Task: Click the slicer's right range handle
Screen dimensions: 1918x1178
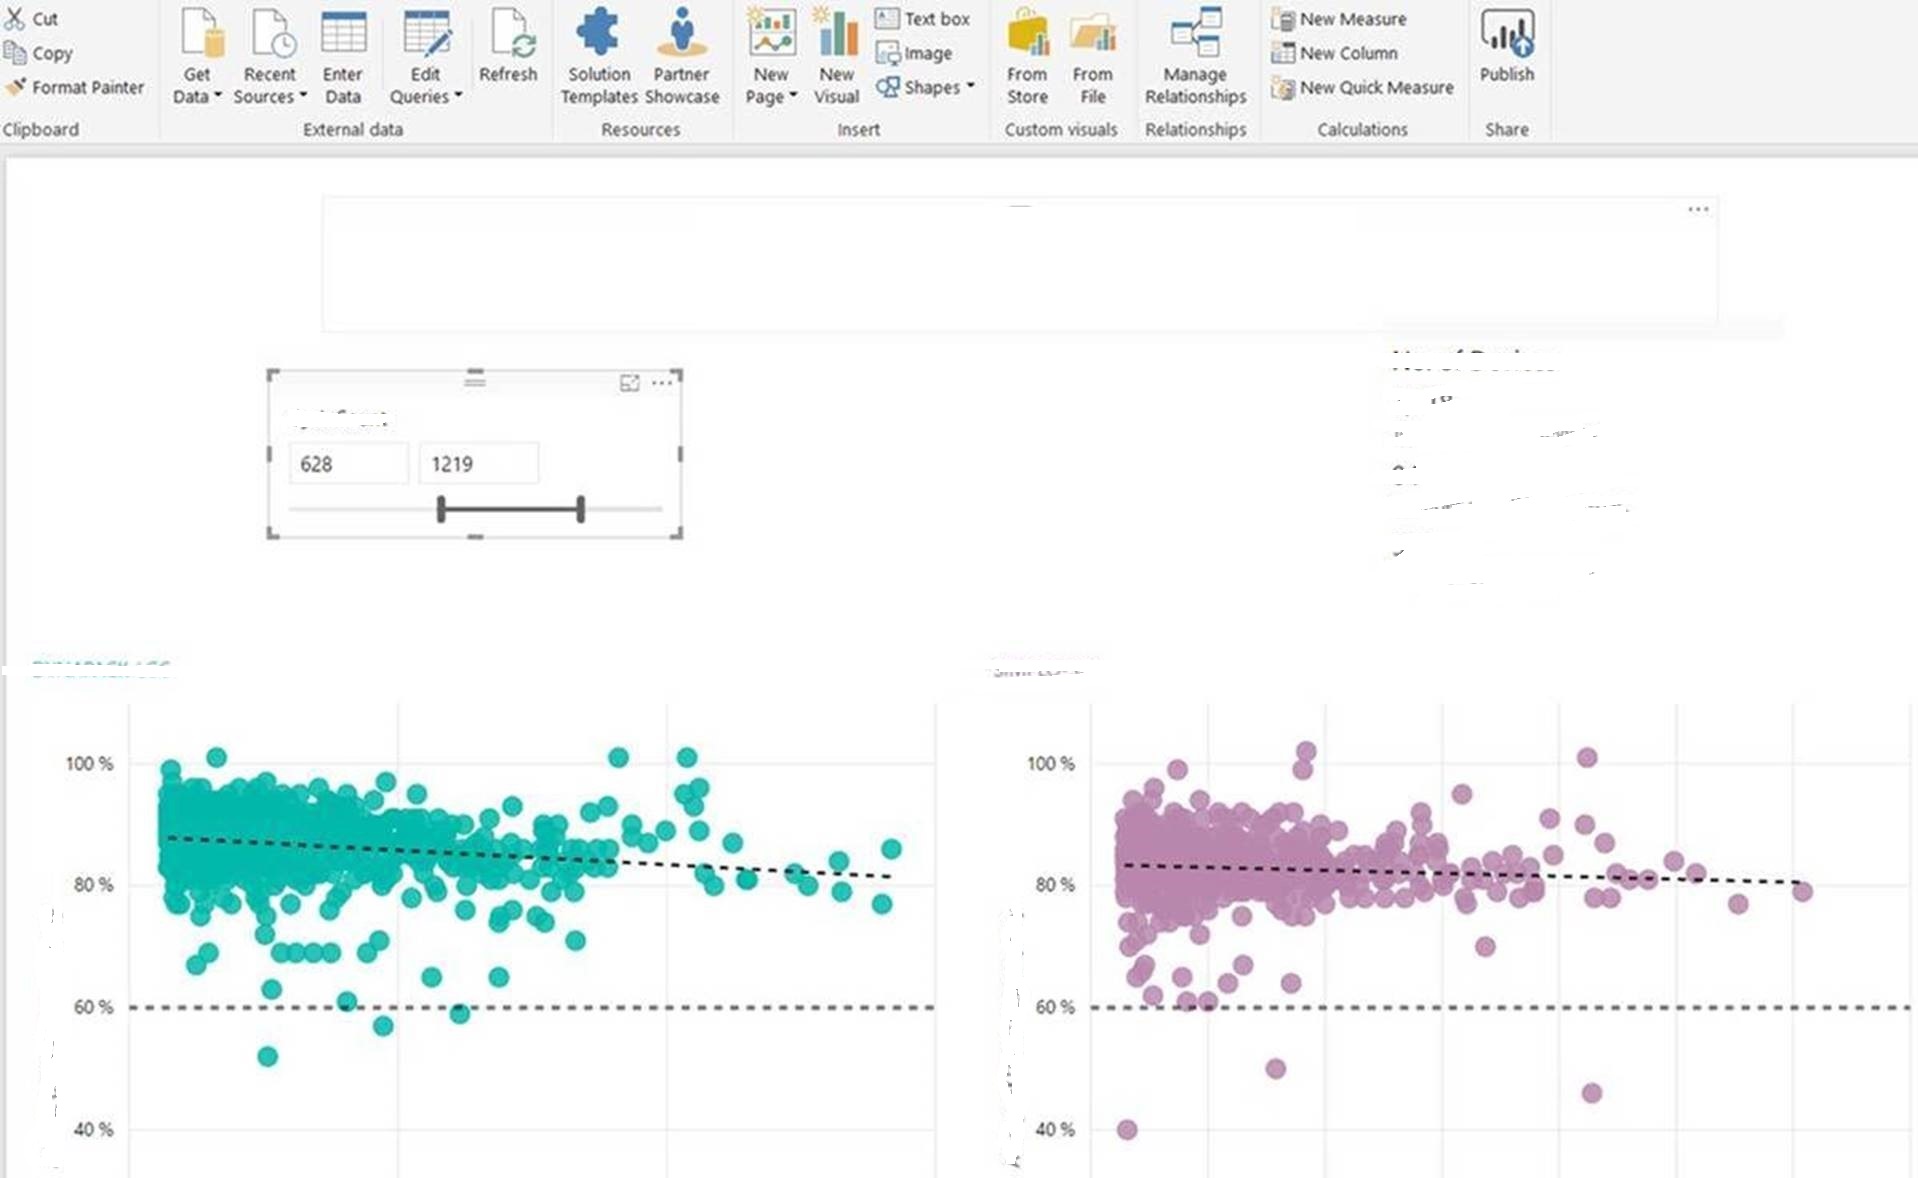Action: tap(581, 509)
